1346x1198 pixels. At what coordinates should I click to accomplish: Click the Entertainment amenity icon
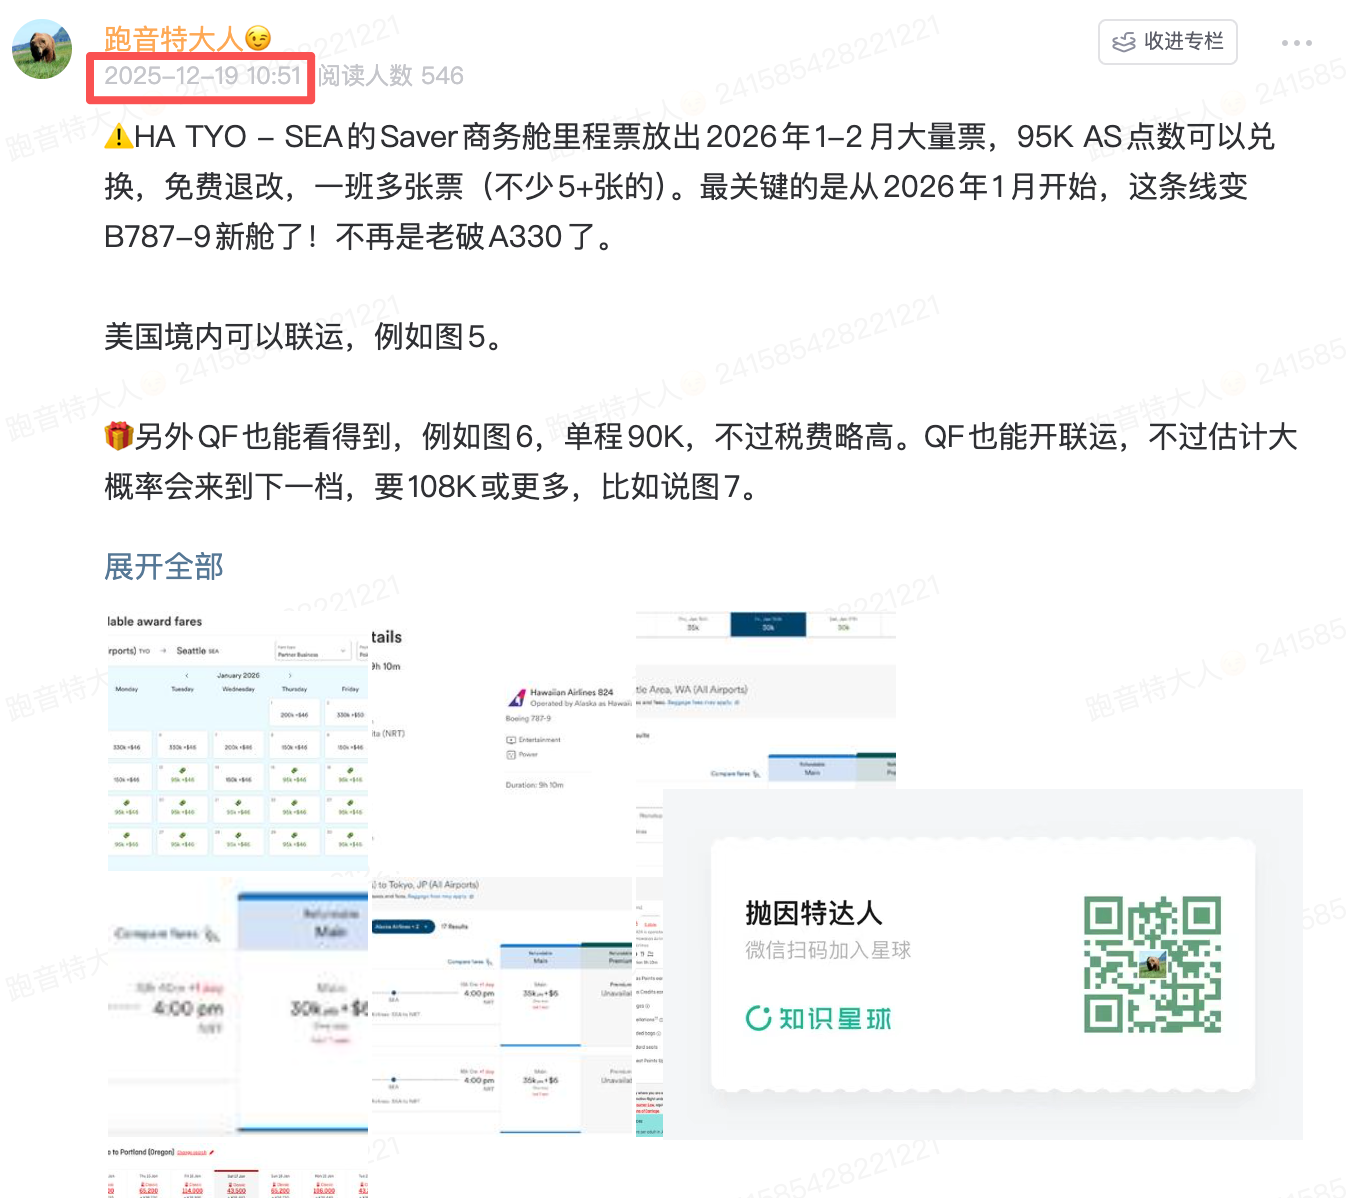[x=512, y=739]
